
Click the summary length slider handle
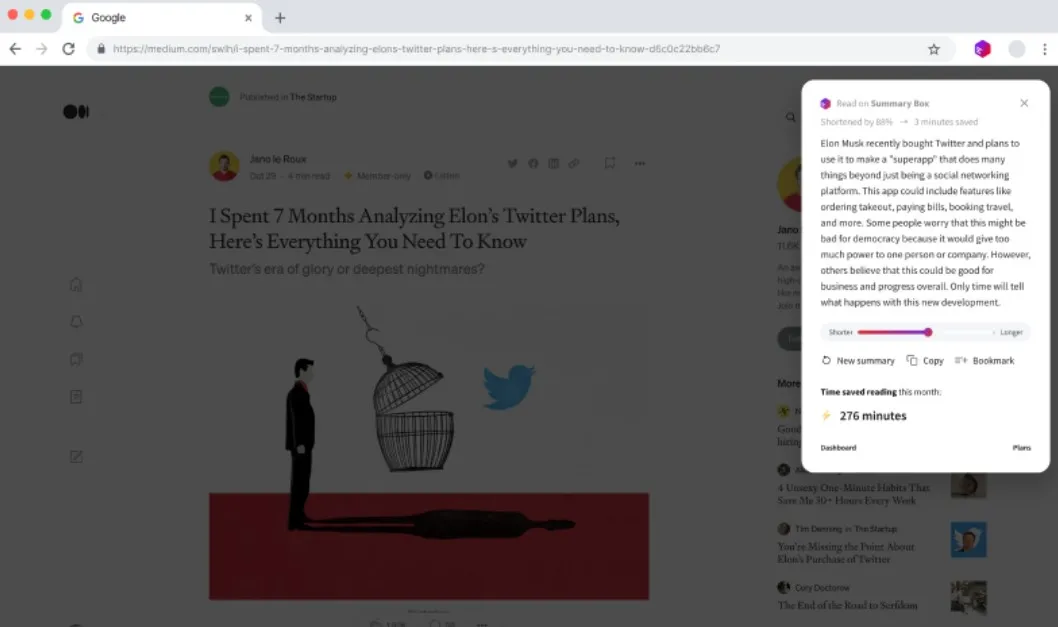point(928,332)
